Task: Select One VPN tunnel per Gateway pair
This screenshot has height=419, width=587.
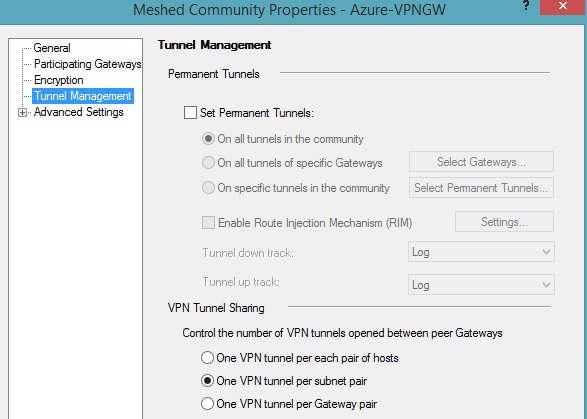Action: click(x=207, y=404)
